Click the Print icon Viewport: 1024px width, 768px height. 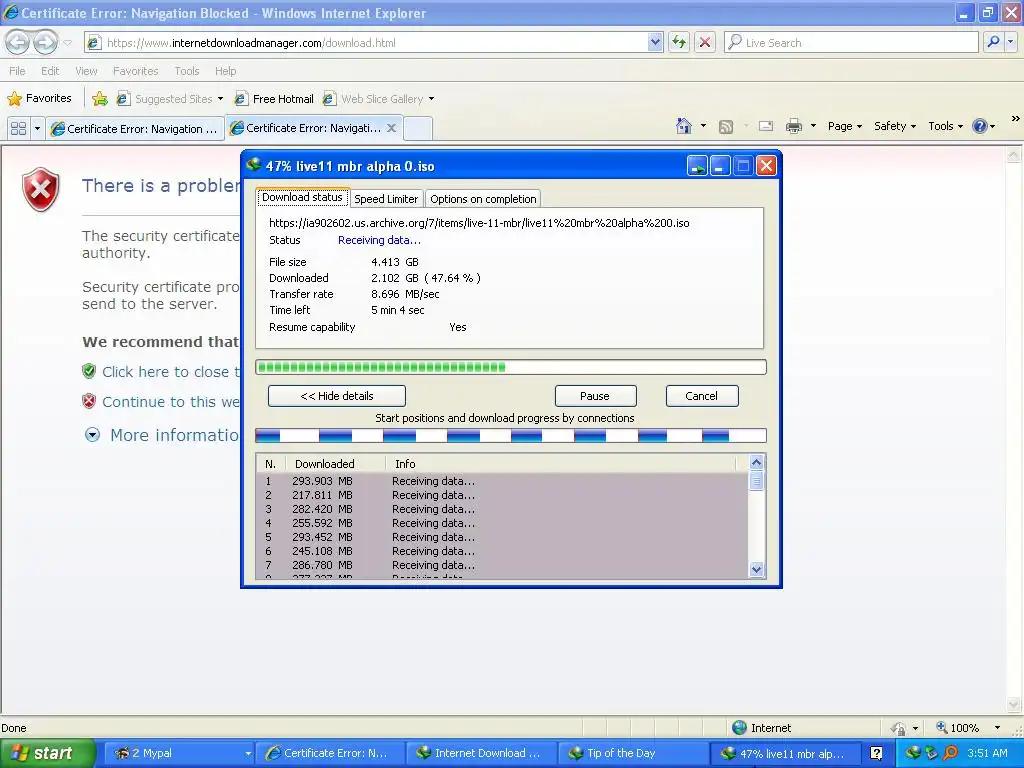(793, 126)
